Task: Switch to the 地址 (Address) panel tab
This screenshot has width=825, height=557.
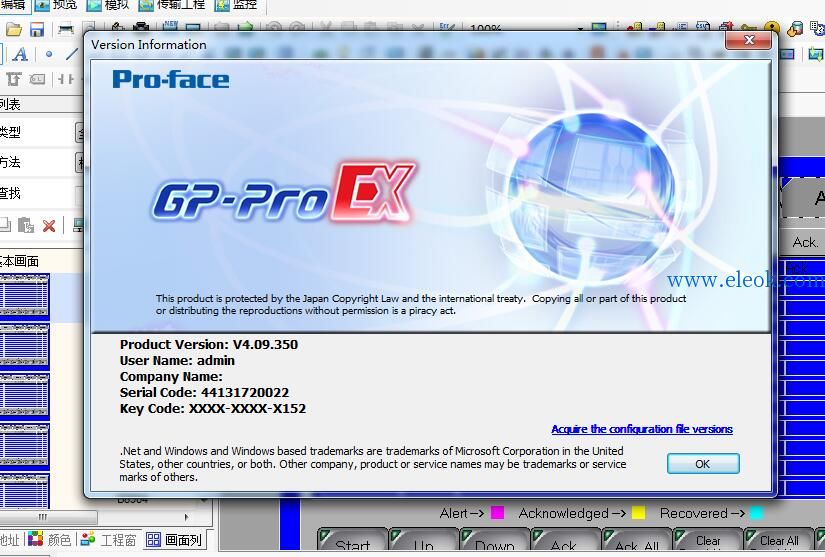Action: (x=10, y=540)
